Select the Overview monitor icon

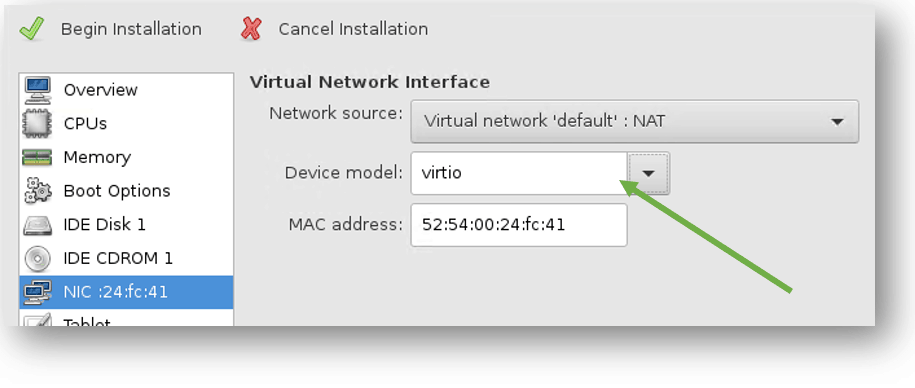37,90
